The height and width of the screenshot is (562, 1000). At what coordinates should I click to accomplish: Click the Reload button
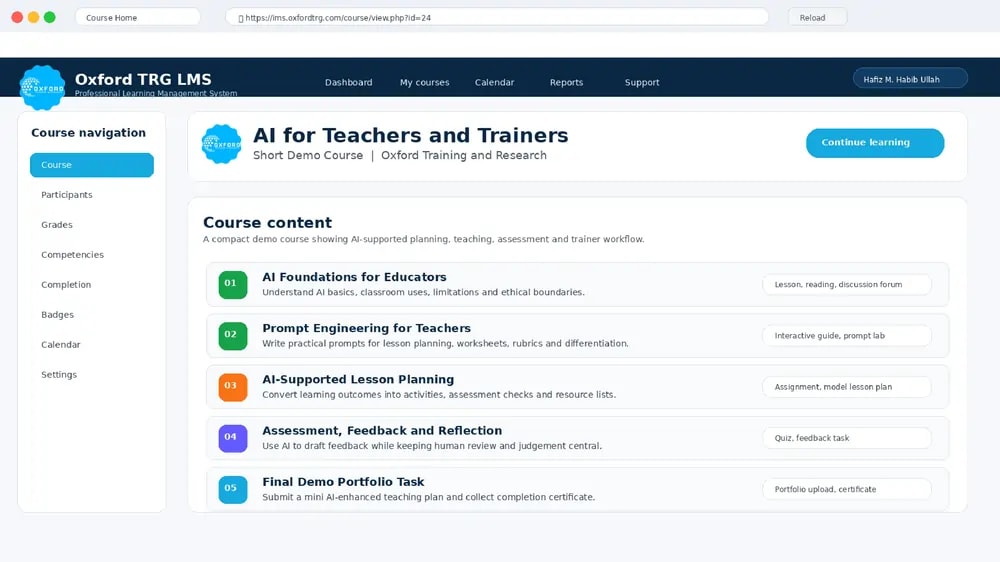tap(818, 17)
